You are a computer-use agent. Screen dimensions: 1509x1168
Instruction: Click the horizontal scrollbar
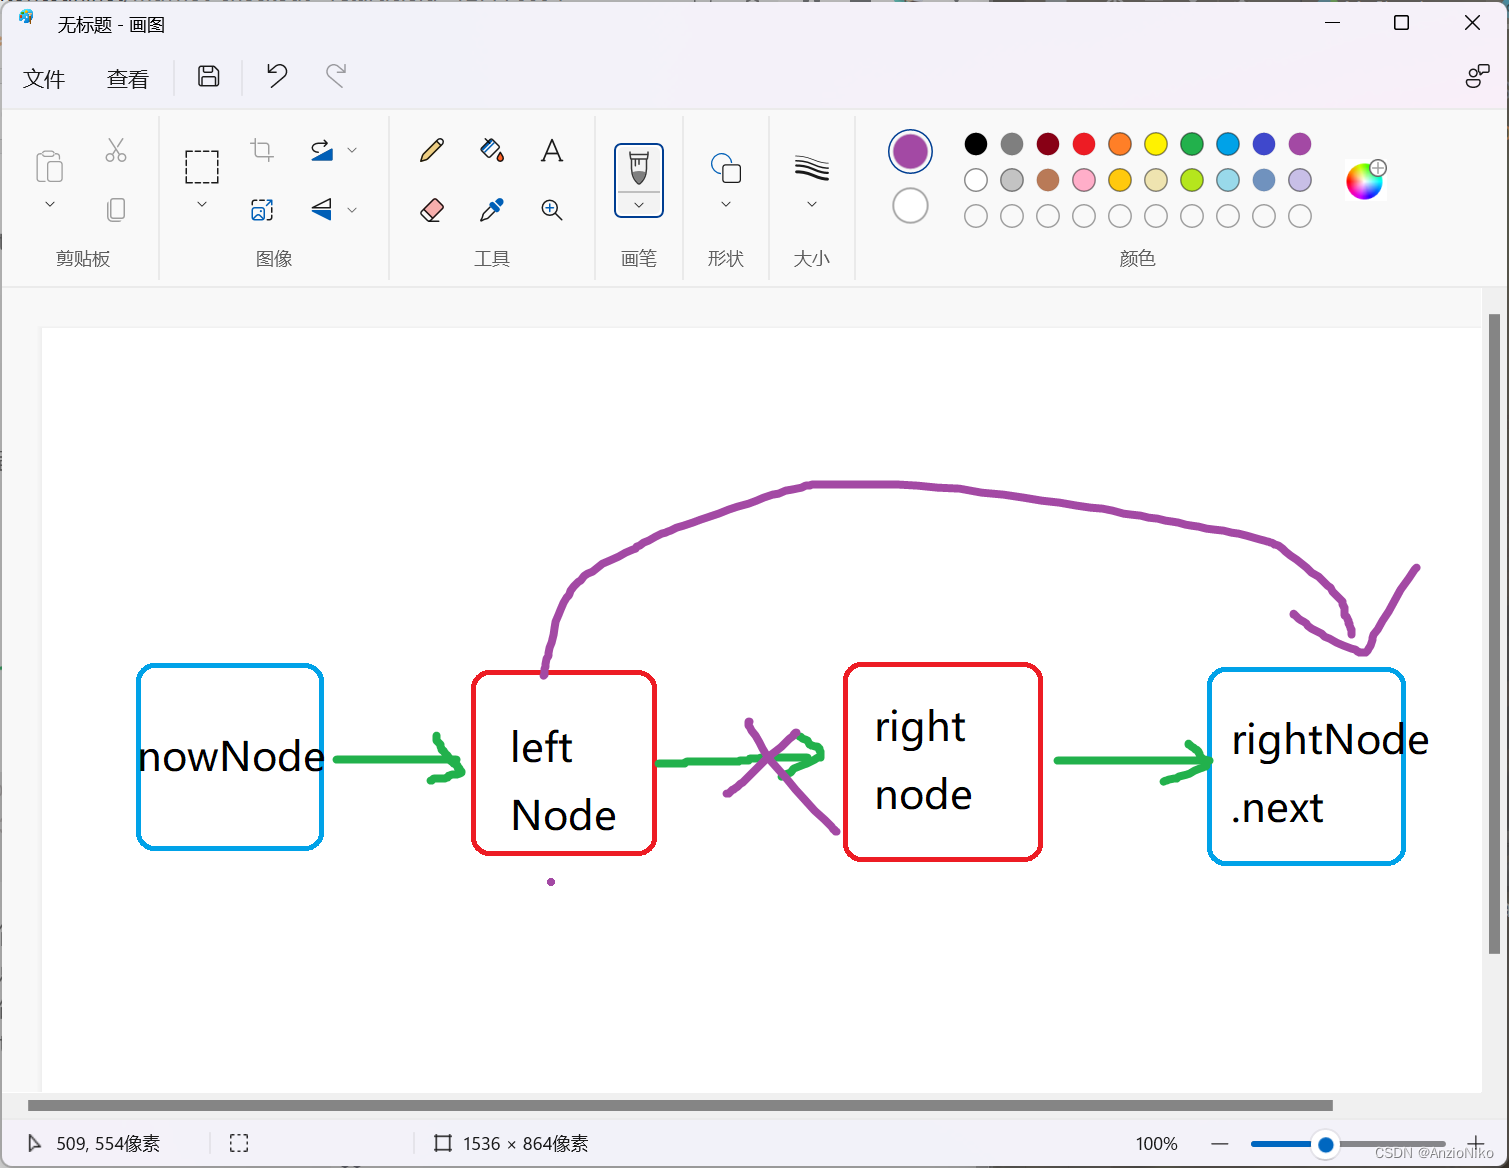coord(680,1105)
